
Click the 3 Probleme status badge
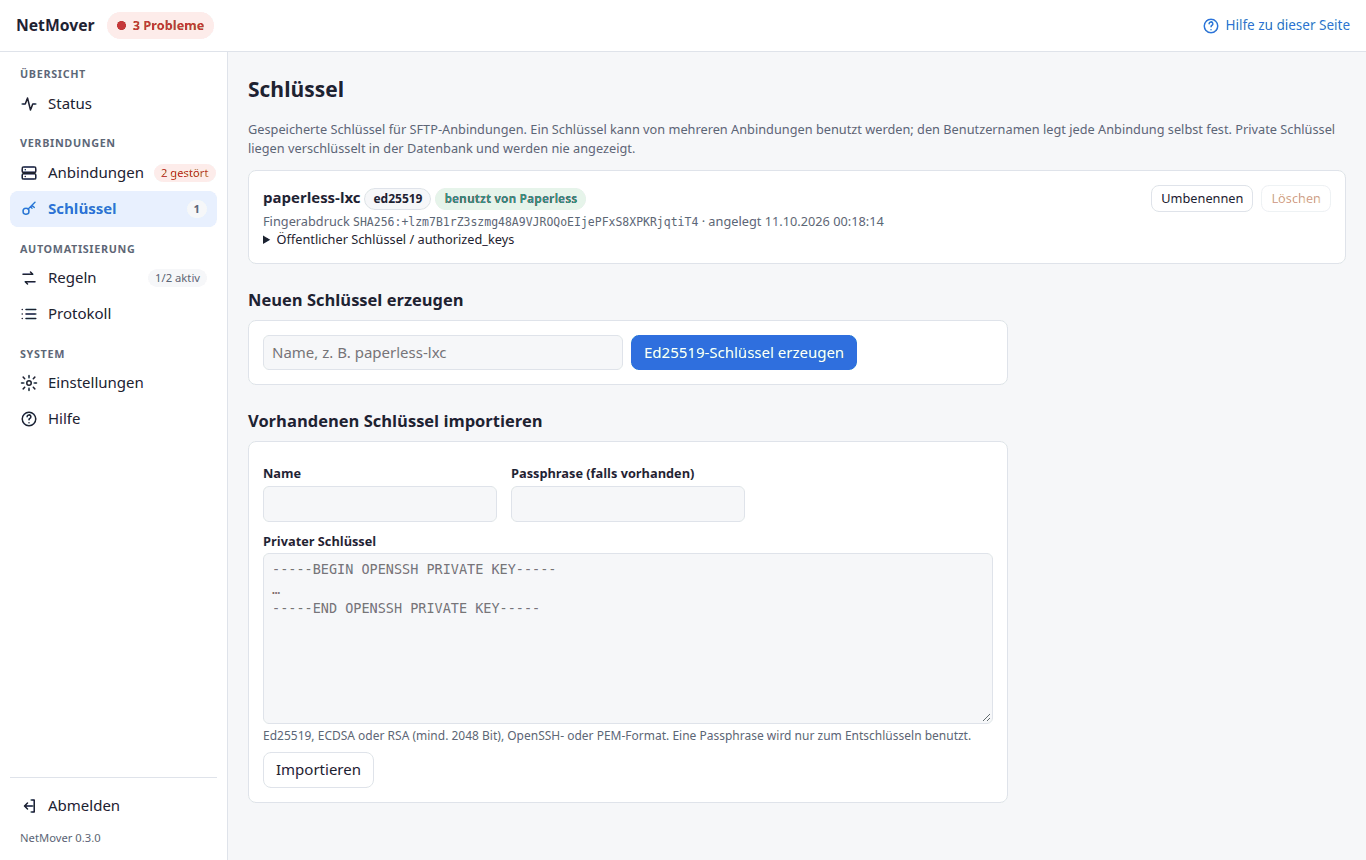160,25
